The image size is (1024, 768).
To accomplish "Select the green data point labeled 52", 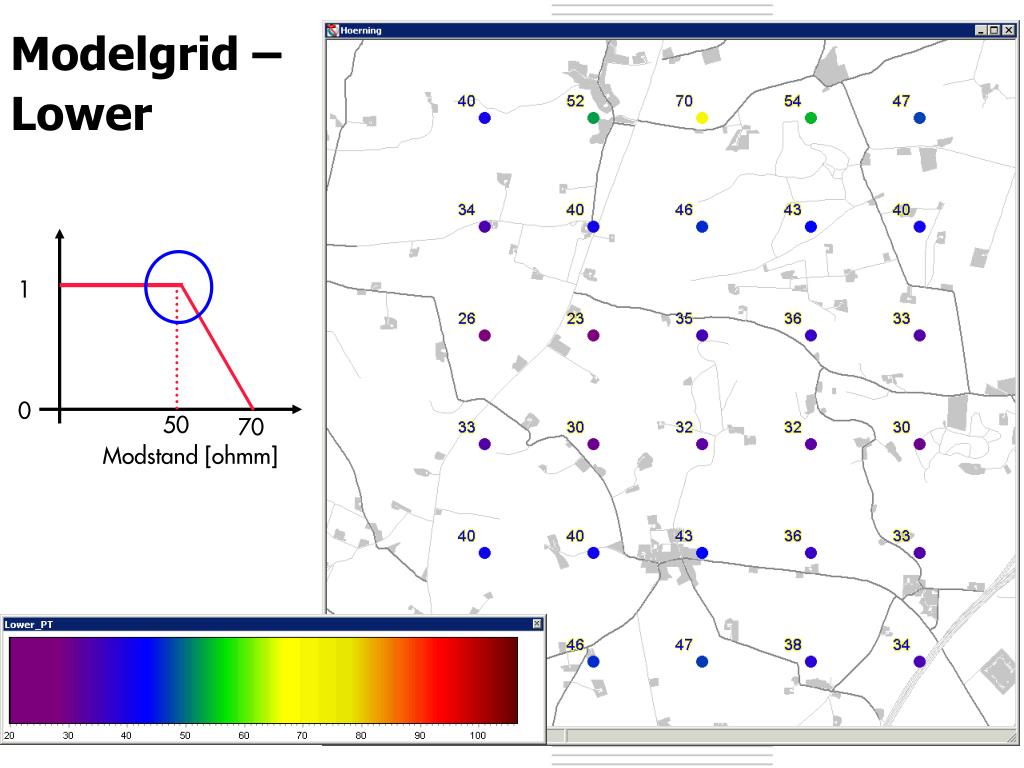I will 593,118.
